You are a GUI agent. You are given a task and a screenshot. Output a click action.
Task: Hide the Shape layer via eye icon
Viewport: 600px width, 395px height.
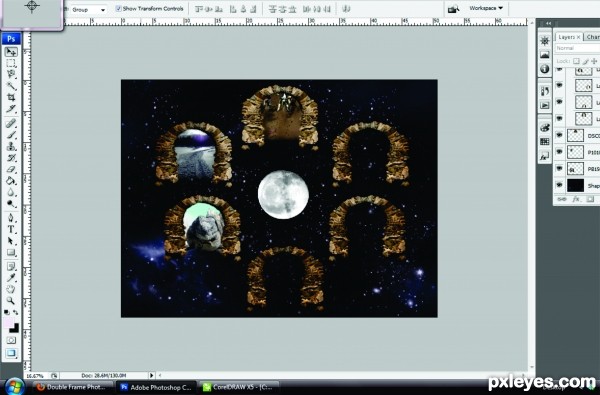(x=559, y=185)
